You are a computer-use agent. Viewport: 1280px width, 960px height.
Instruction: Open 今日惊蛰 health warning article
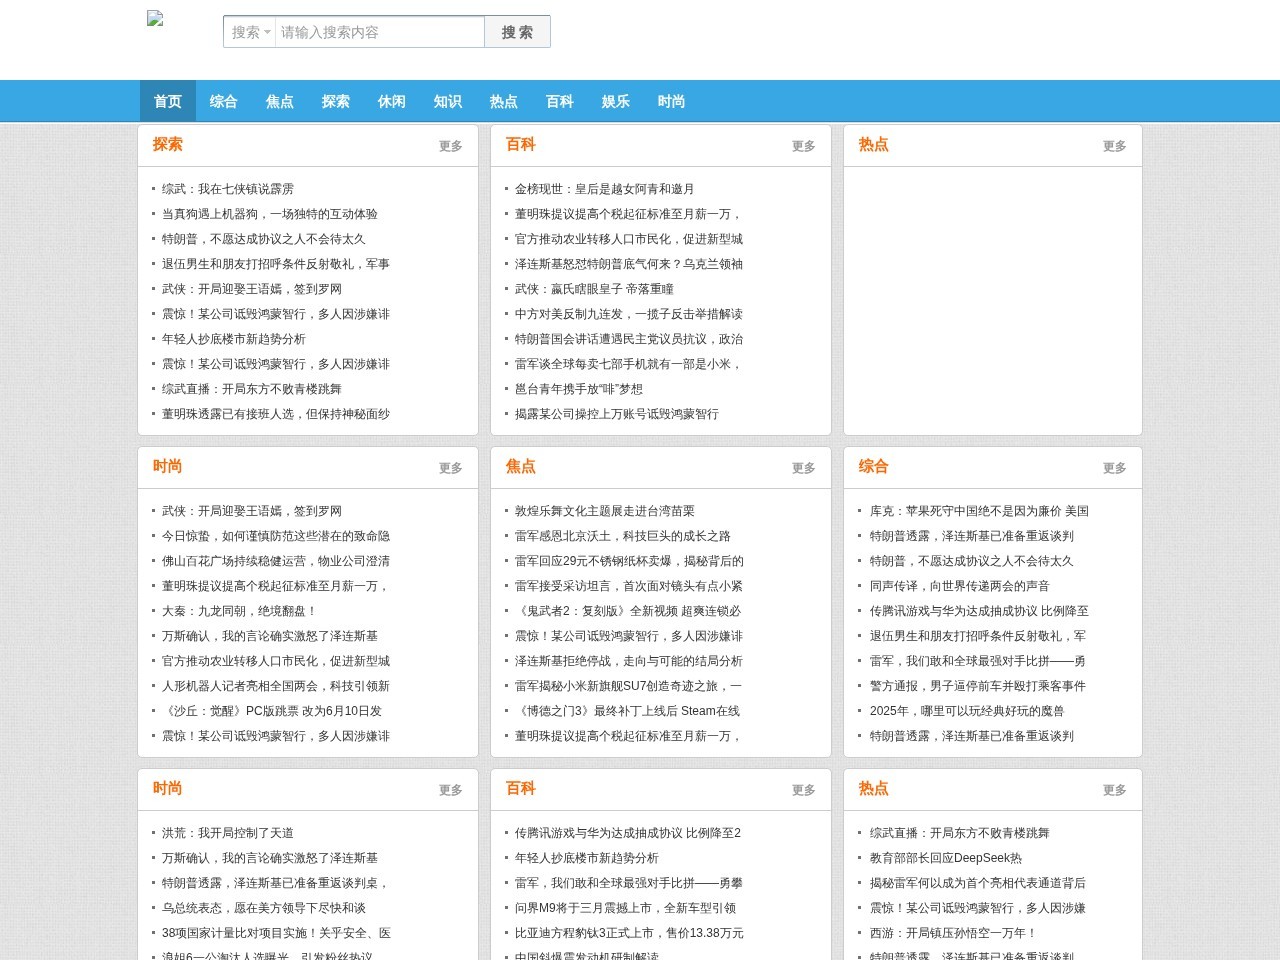point(276,536)
